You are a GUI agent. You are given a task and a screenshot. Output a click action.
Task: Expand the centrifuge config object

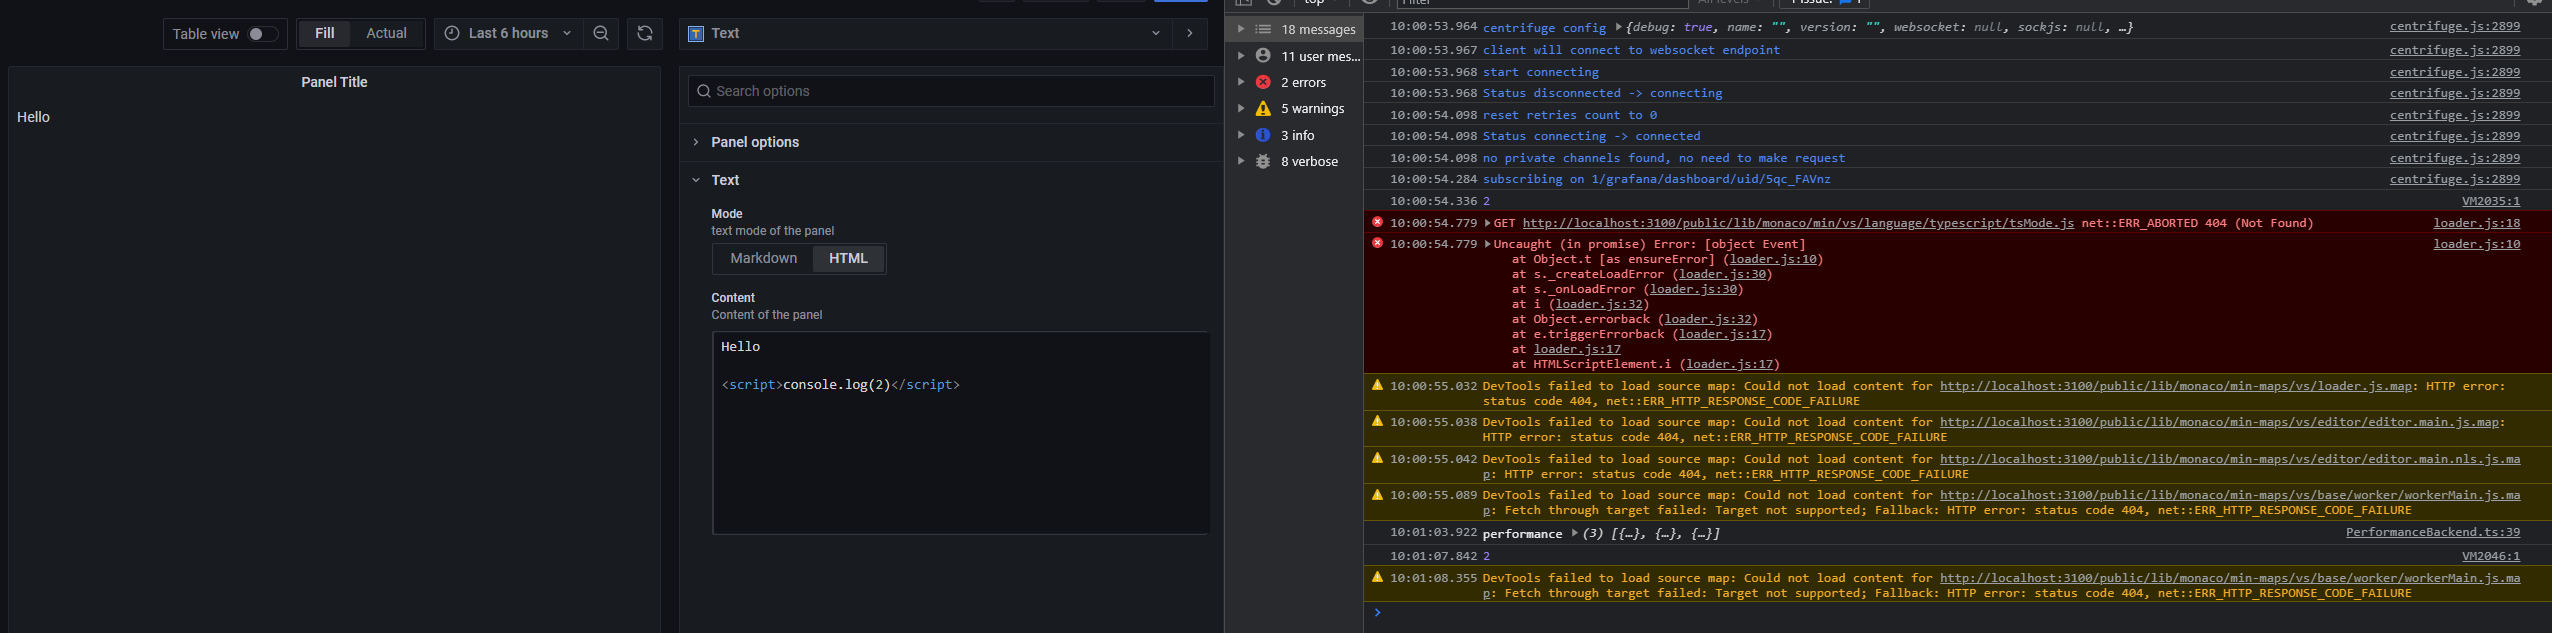pyautogui.click(x=1618, y=27)
